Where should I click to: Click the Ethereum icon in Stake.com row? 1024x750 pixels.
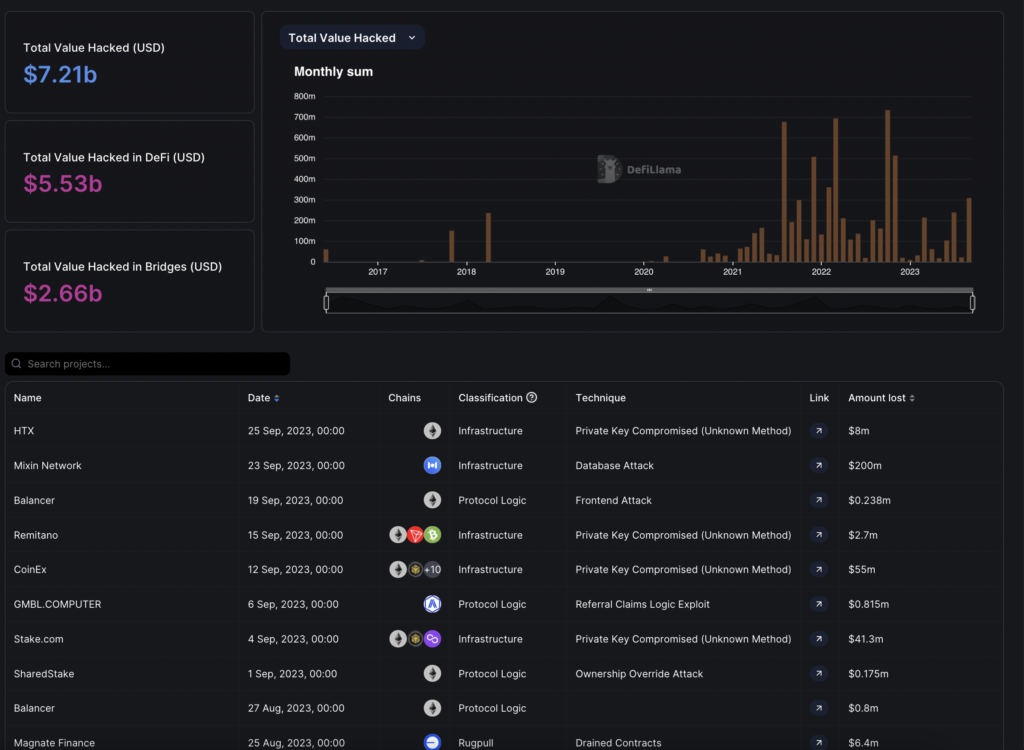[x=398, y=638]
